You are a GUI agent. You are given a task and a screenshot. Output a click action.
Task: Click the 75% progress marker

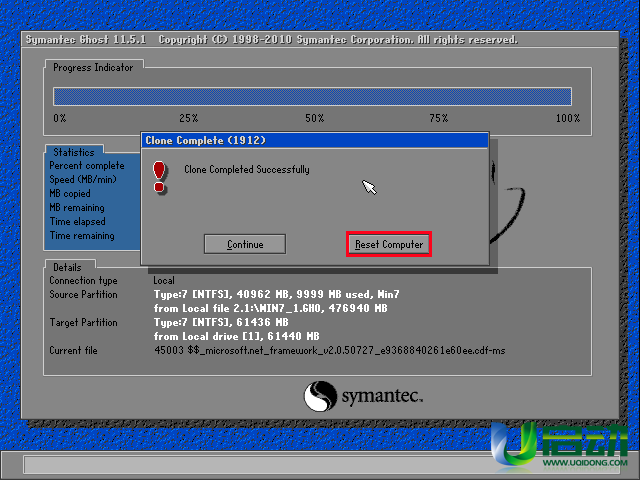pos(439,118)
